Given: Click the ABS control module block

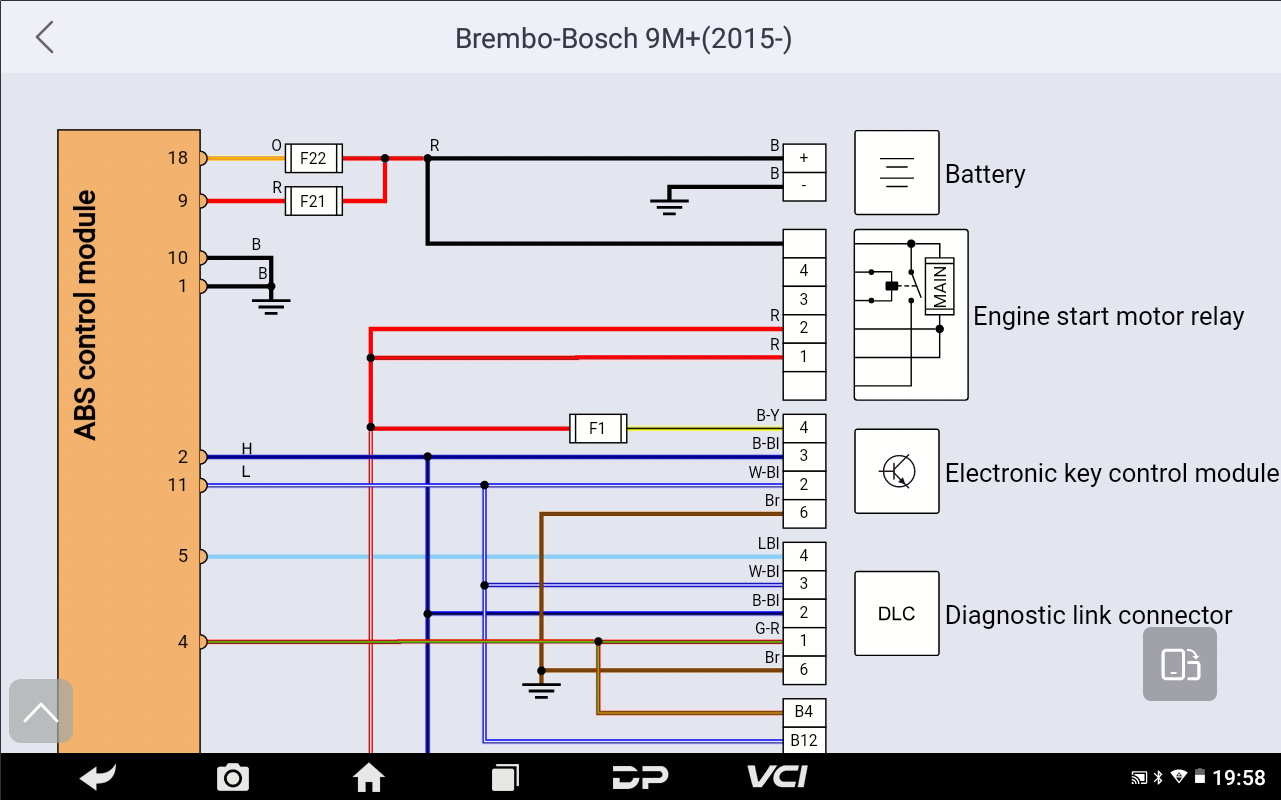Looking at the screenshot, I should click(129, 440).
